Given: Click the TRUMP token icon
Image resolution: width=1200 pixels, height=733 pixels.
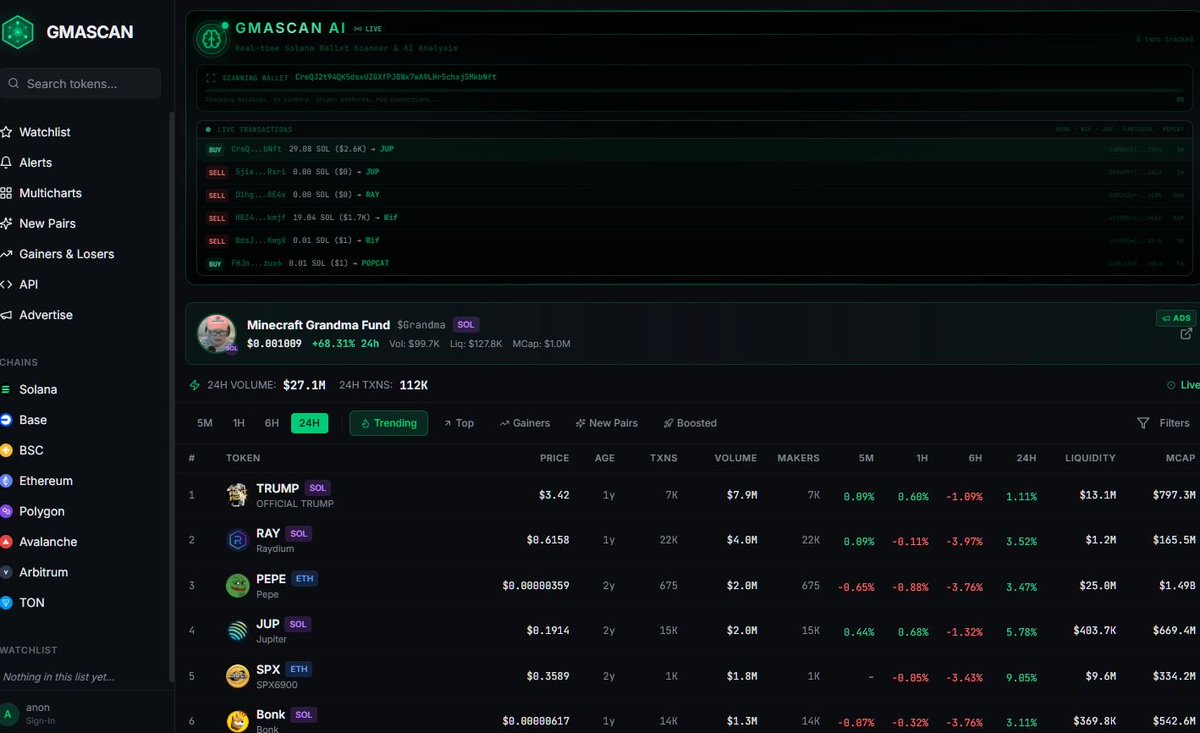Looking at the screenshot, I should coord(237,495).
